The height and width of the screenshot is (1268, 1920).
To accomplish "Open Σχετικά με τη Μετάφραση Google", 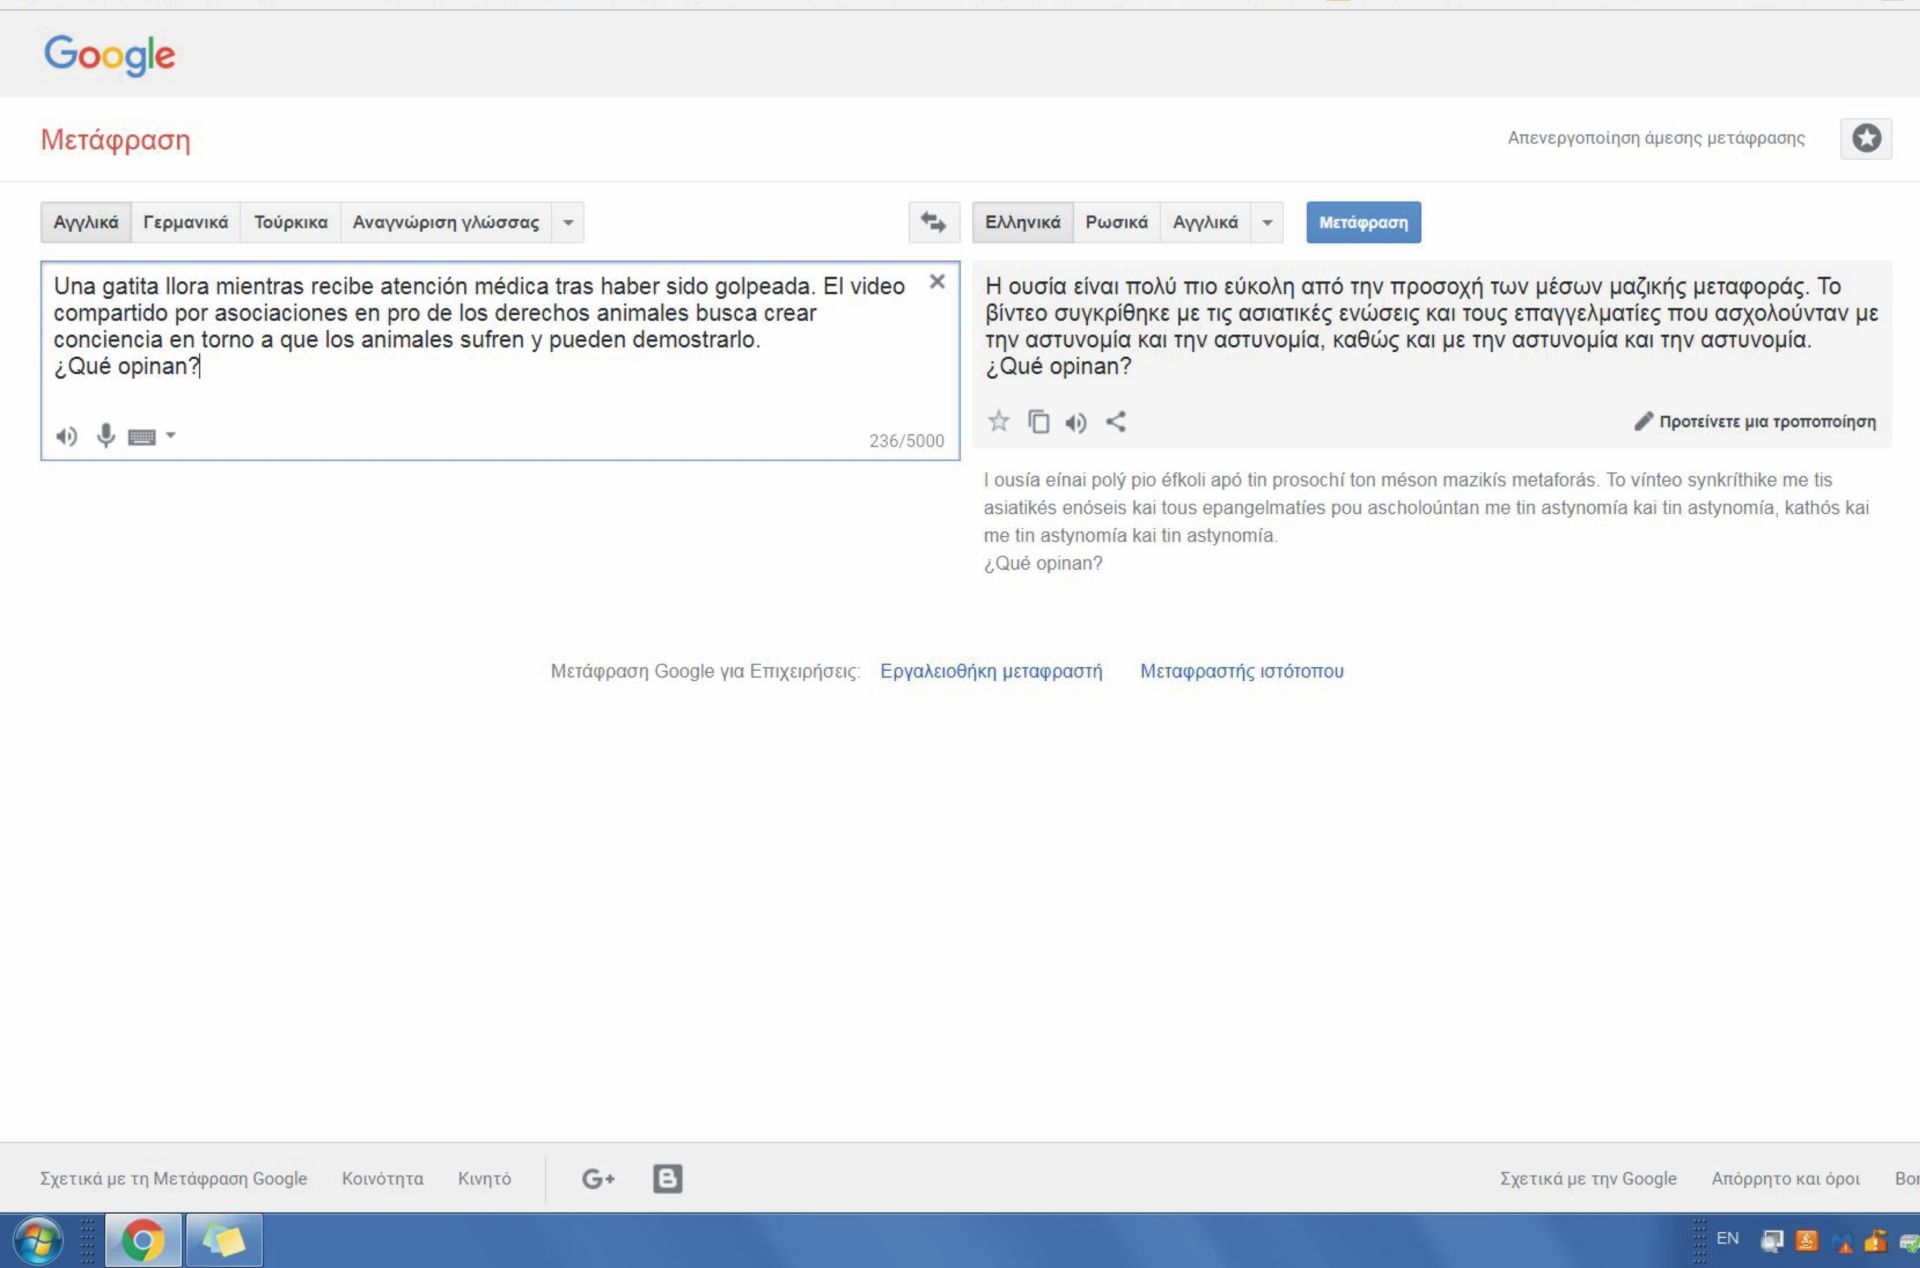I will point(173,1178).
